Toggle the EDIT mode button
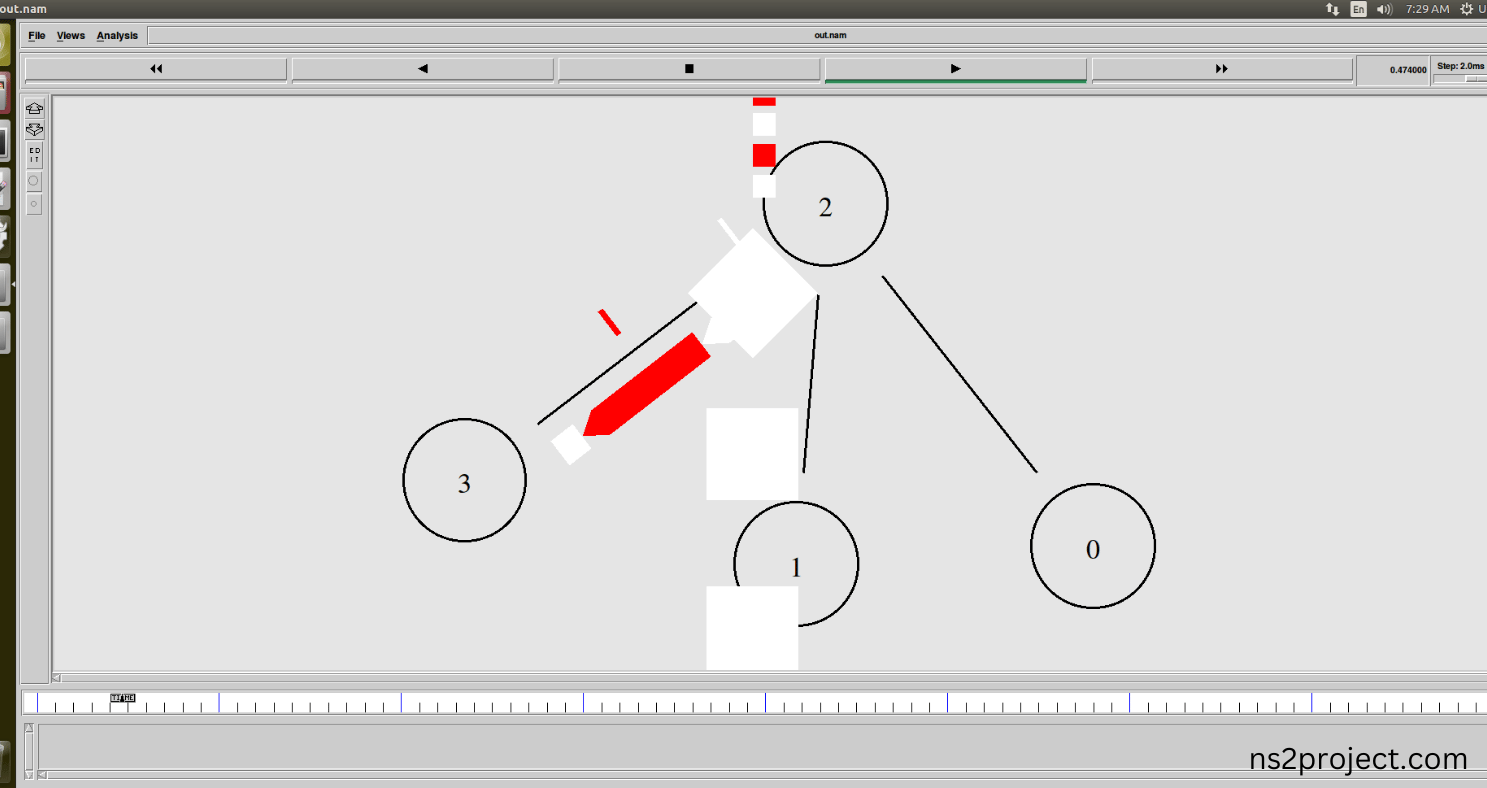The image size is (1487, 788). (x=34, y=155)
